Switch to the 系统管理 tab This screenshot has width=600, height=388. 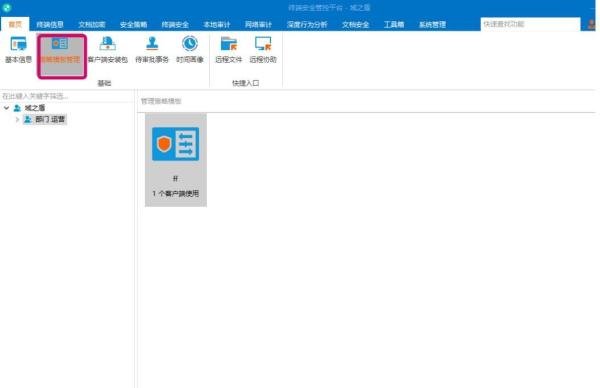432,24
